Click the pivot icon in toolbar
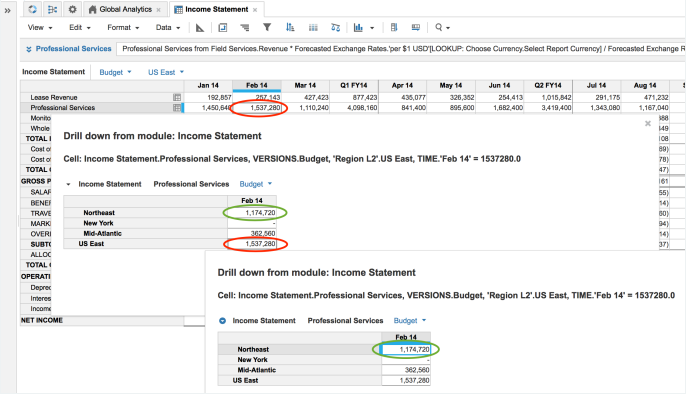 tap(223, 28)
